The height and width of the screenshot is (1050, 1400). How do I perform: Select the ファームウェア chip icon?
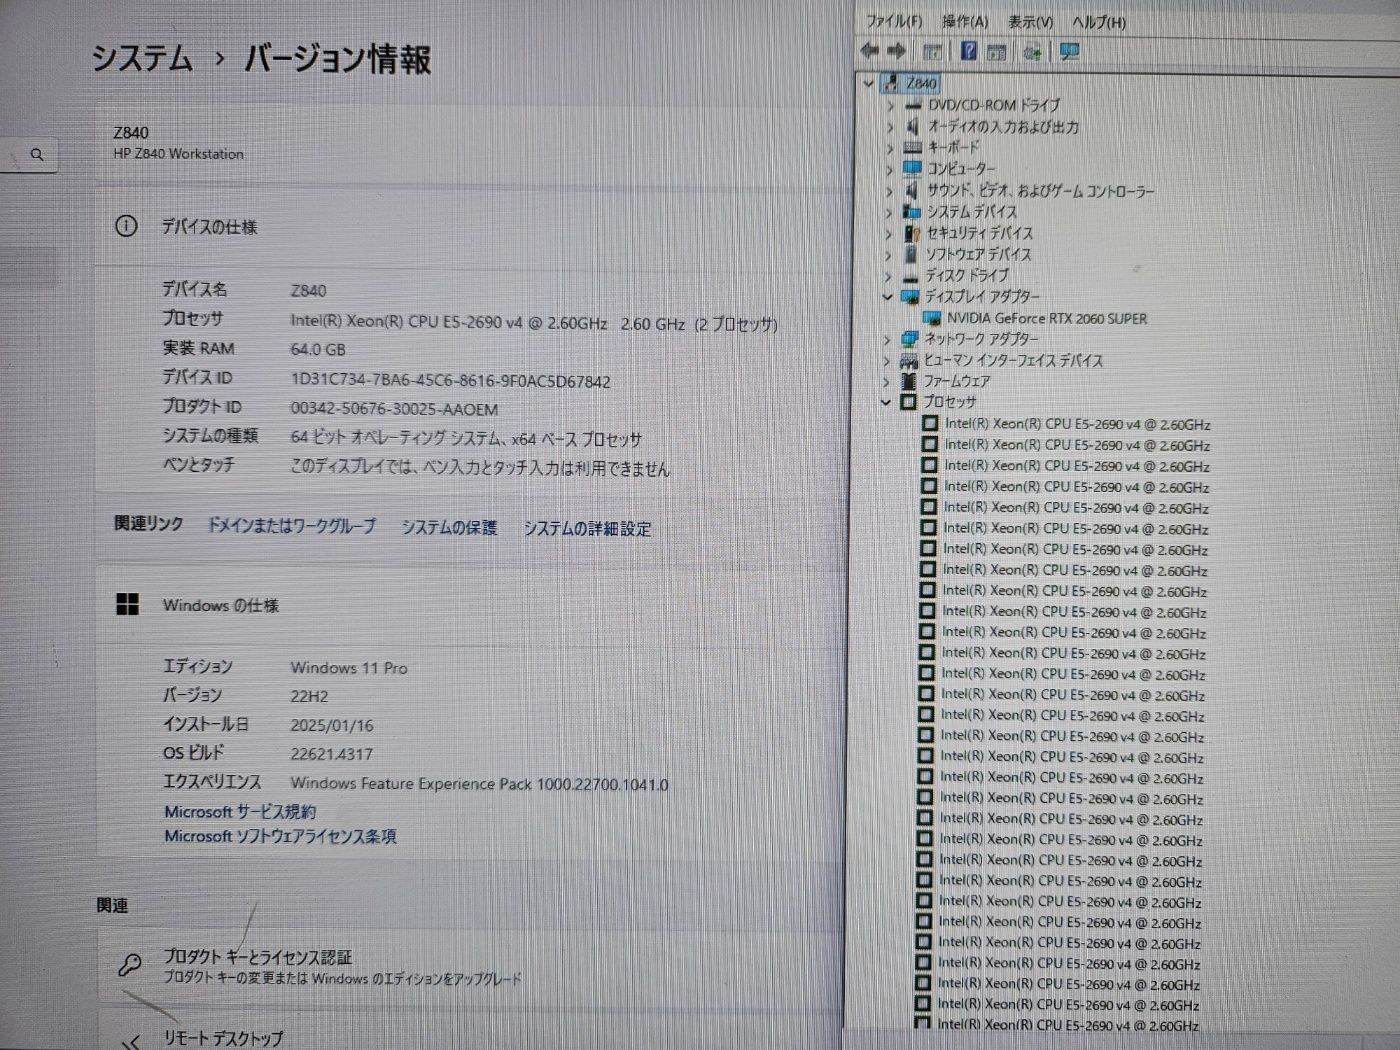(x=908, y=381)
